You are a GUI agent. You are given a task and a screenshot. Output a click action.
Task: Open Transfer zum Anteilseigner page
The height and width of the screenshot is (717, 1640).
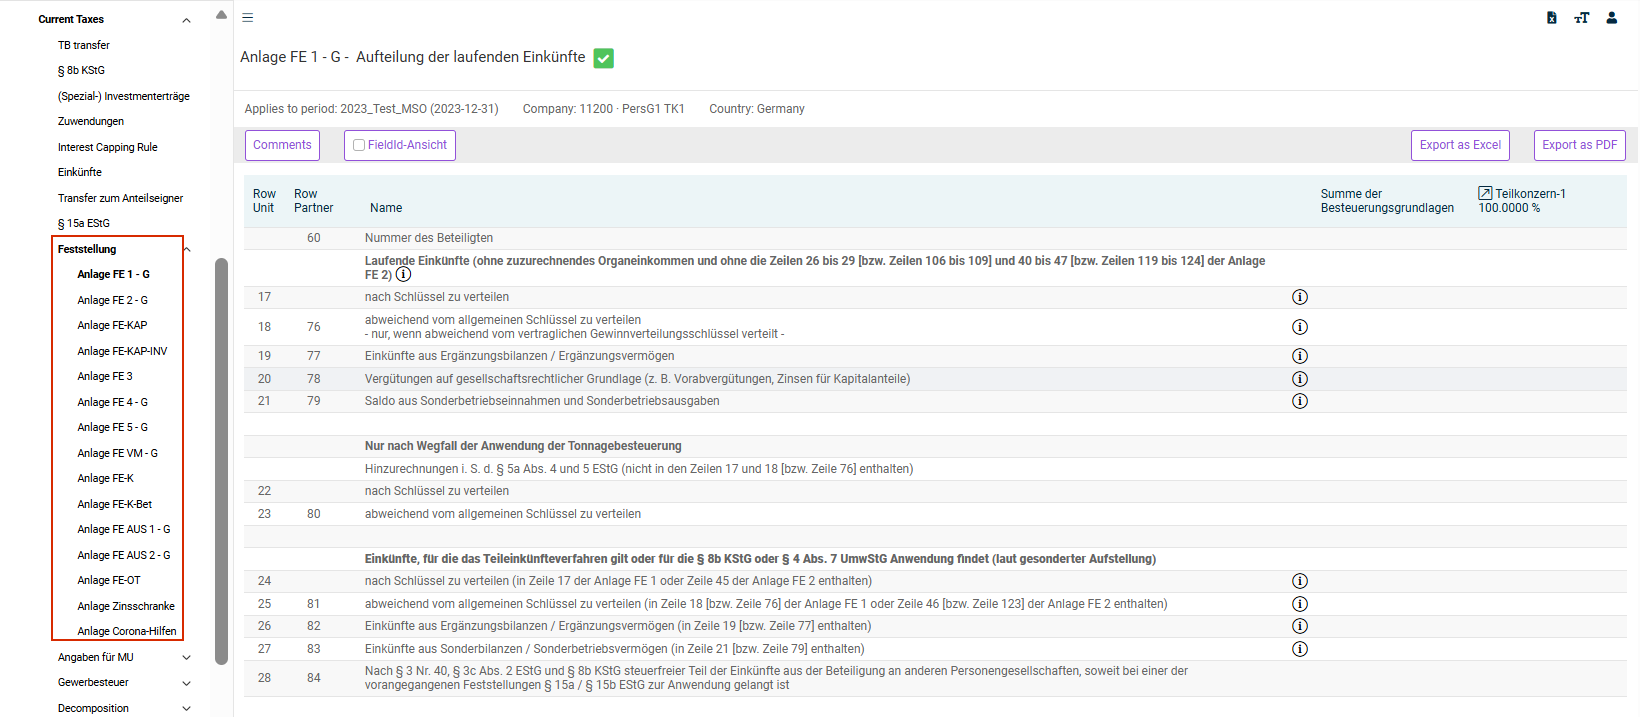click(x=121, y=198)
